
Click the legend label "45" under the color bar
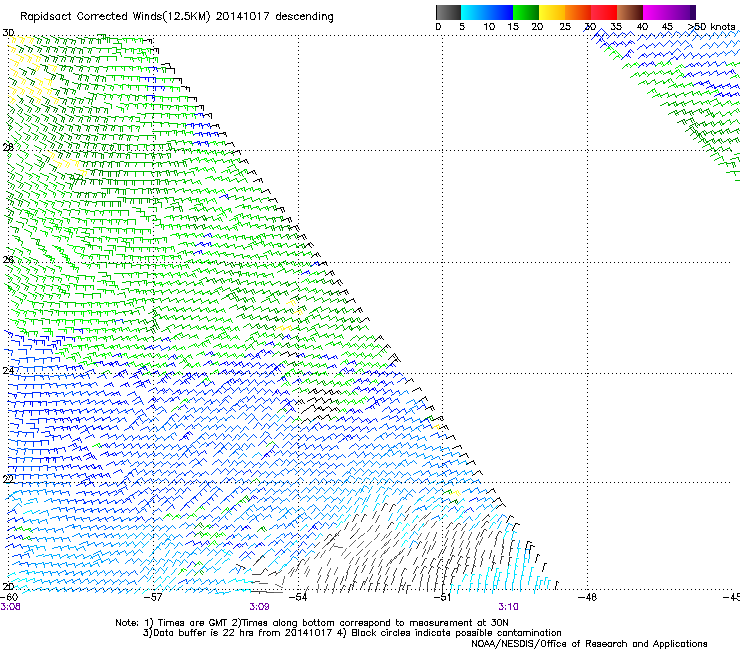click(667, 27)
